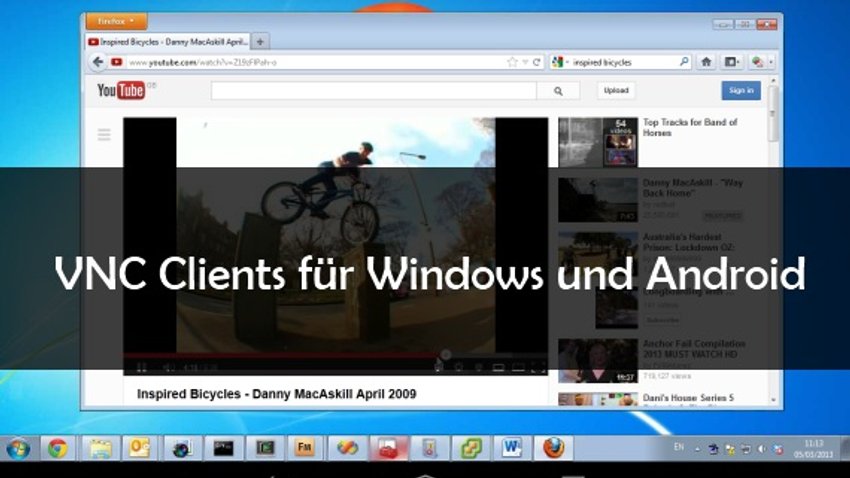Pause the video with the pause button
This screenshot has height=478, width=850.
click(141, 368)
